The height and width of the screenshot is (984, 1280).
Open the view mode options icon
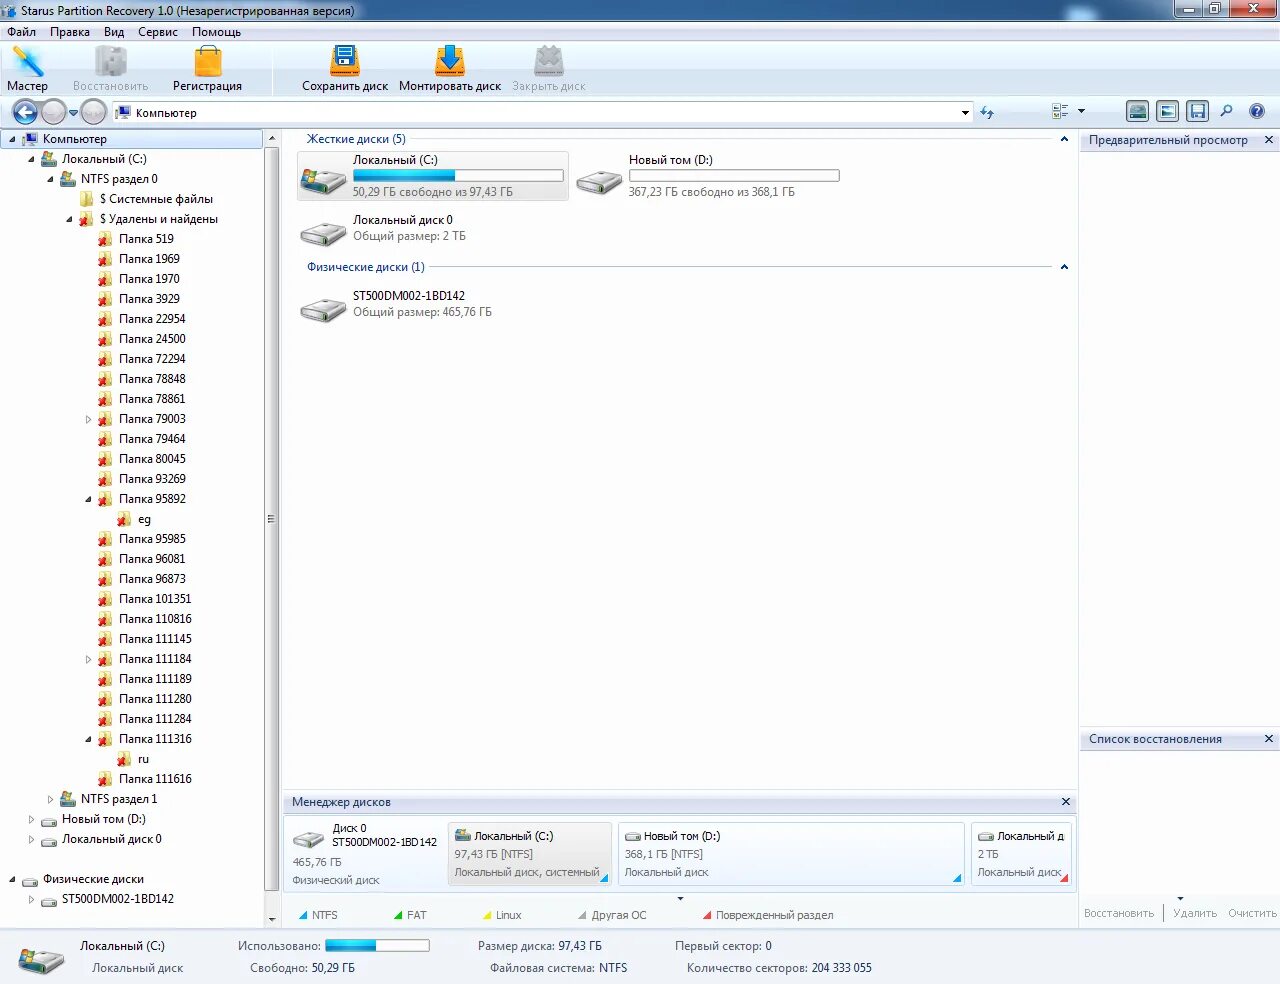pyautogui.click(x=1061, y=112)
